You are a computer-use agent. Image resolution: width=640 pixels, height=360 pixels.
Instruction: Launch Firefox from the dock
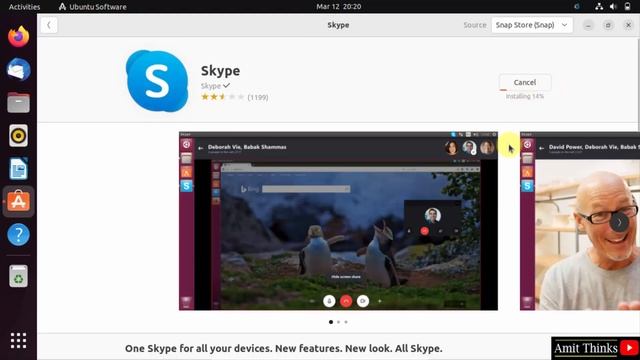pos(18,37)
